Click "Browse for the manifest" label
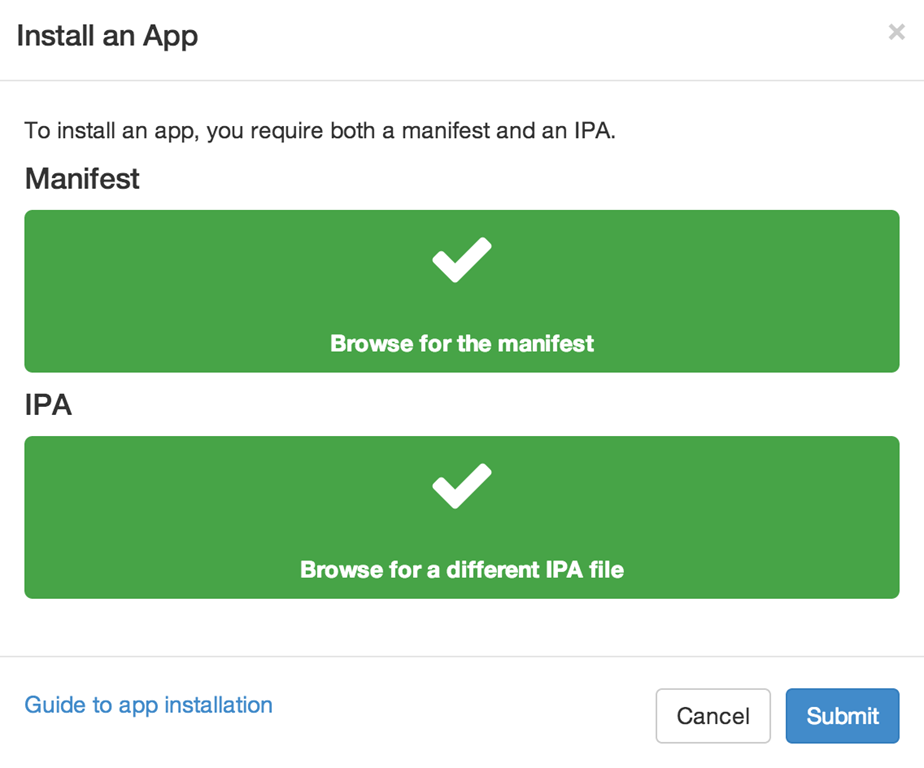The height and width of the screenshot is (768, 924). coord(462,344)
